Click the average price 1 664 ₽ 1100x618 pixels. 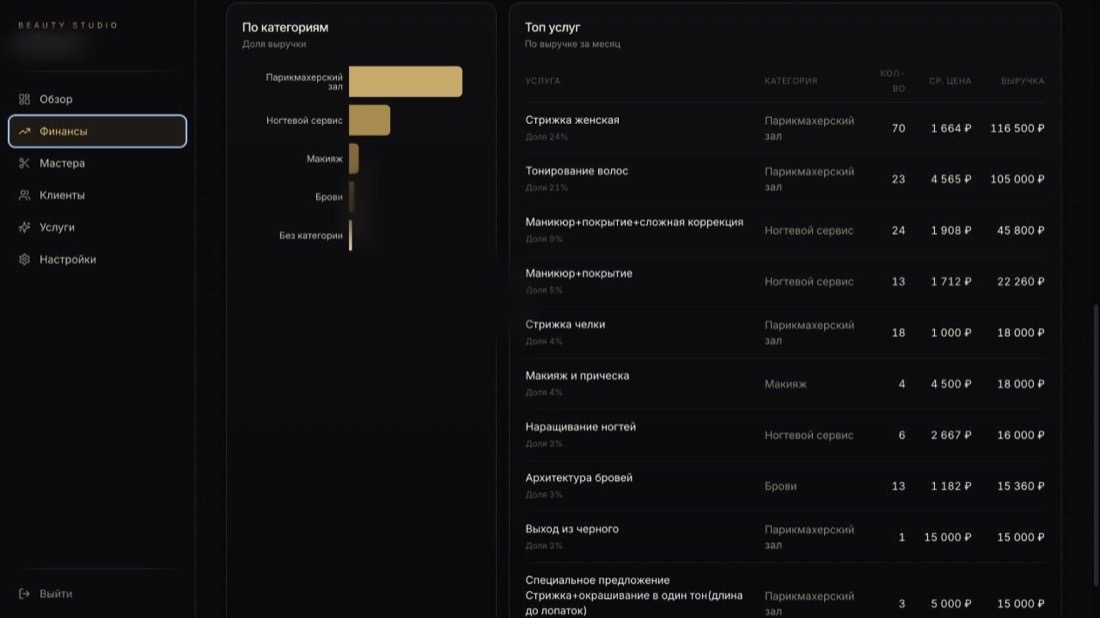pos(951,128)
